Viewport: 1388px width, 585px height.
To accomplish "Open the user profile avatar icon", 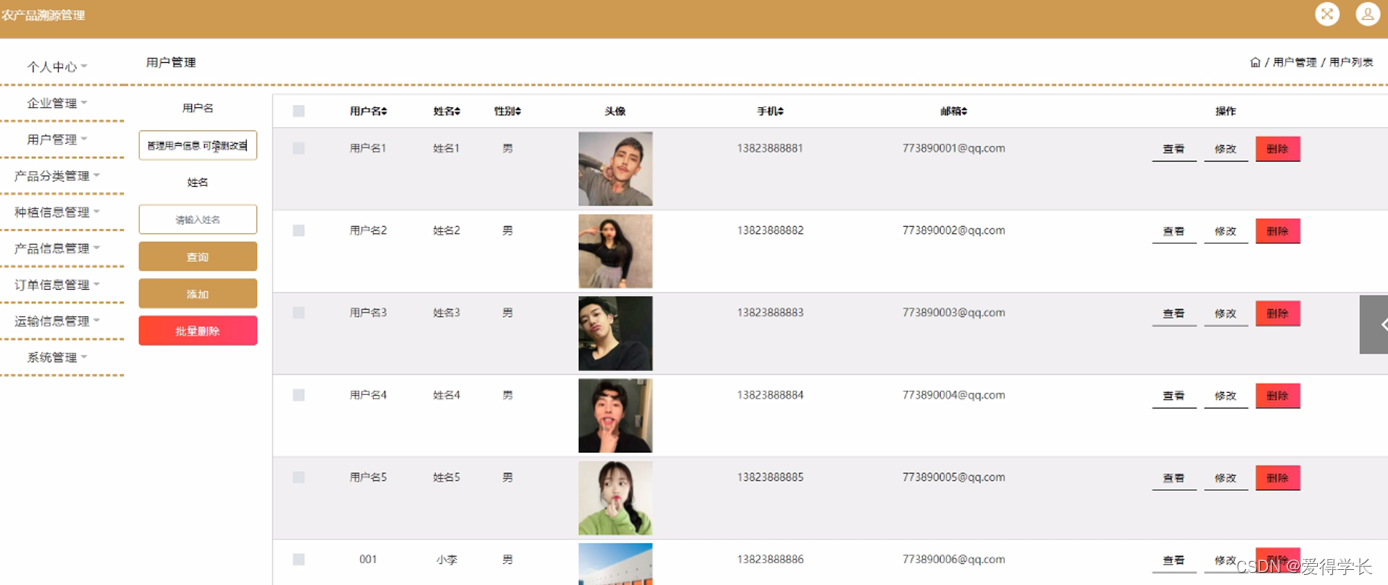I will coord(1368,14).
